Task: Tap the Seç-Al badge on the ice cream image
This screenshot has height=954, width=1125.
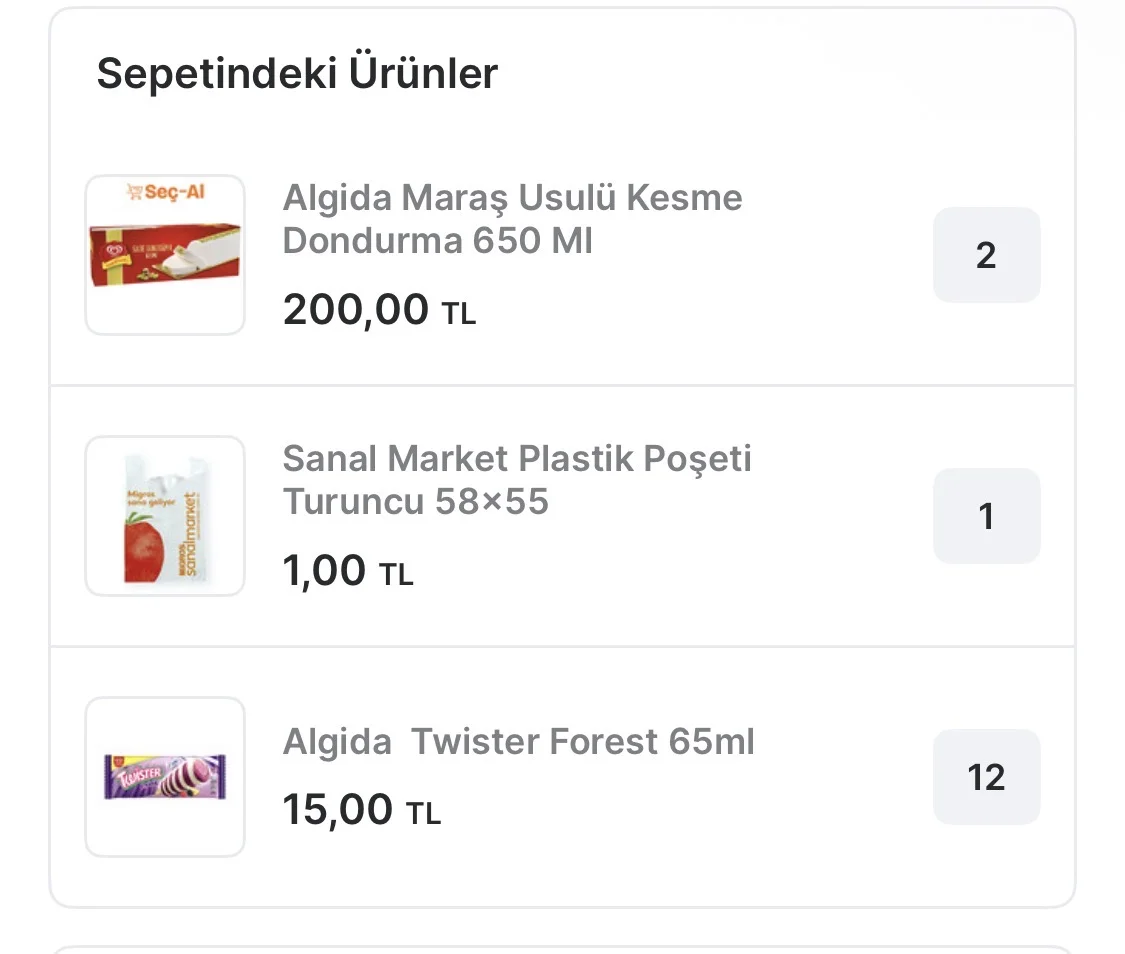Action: tap(174, 192)
